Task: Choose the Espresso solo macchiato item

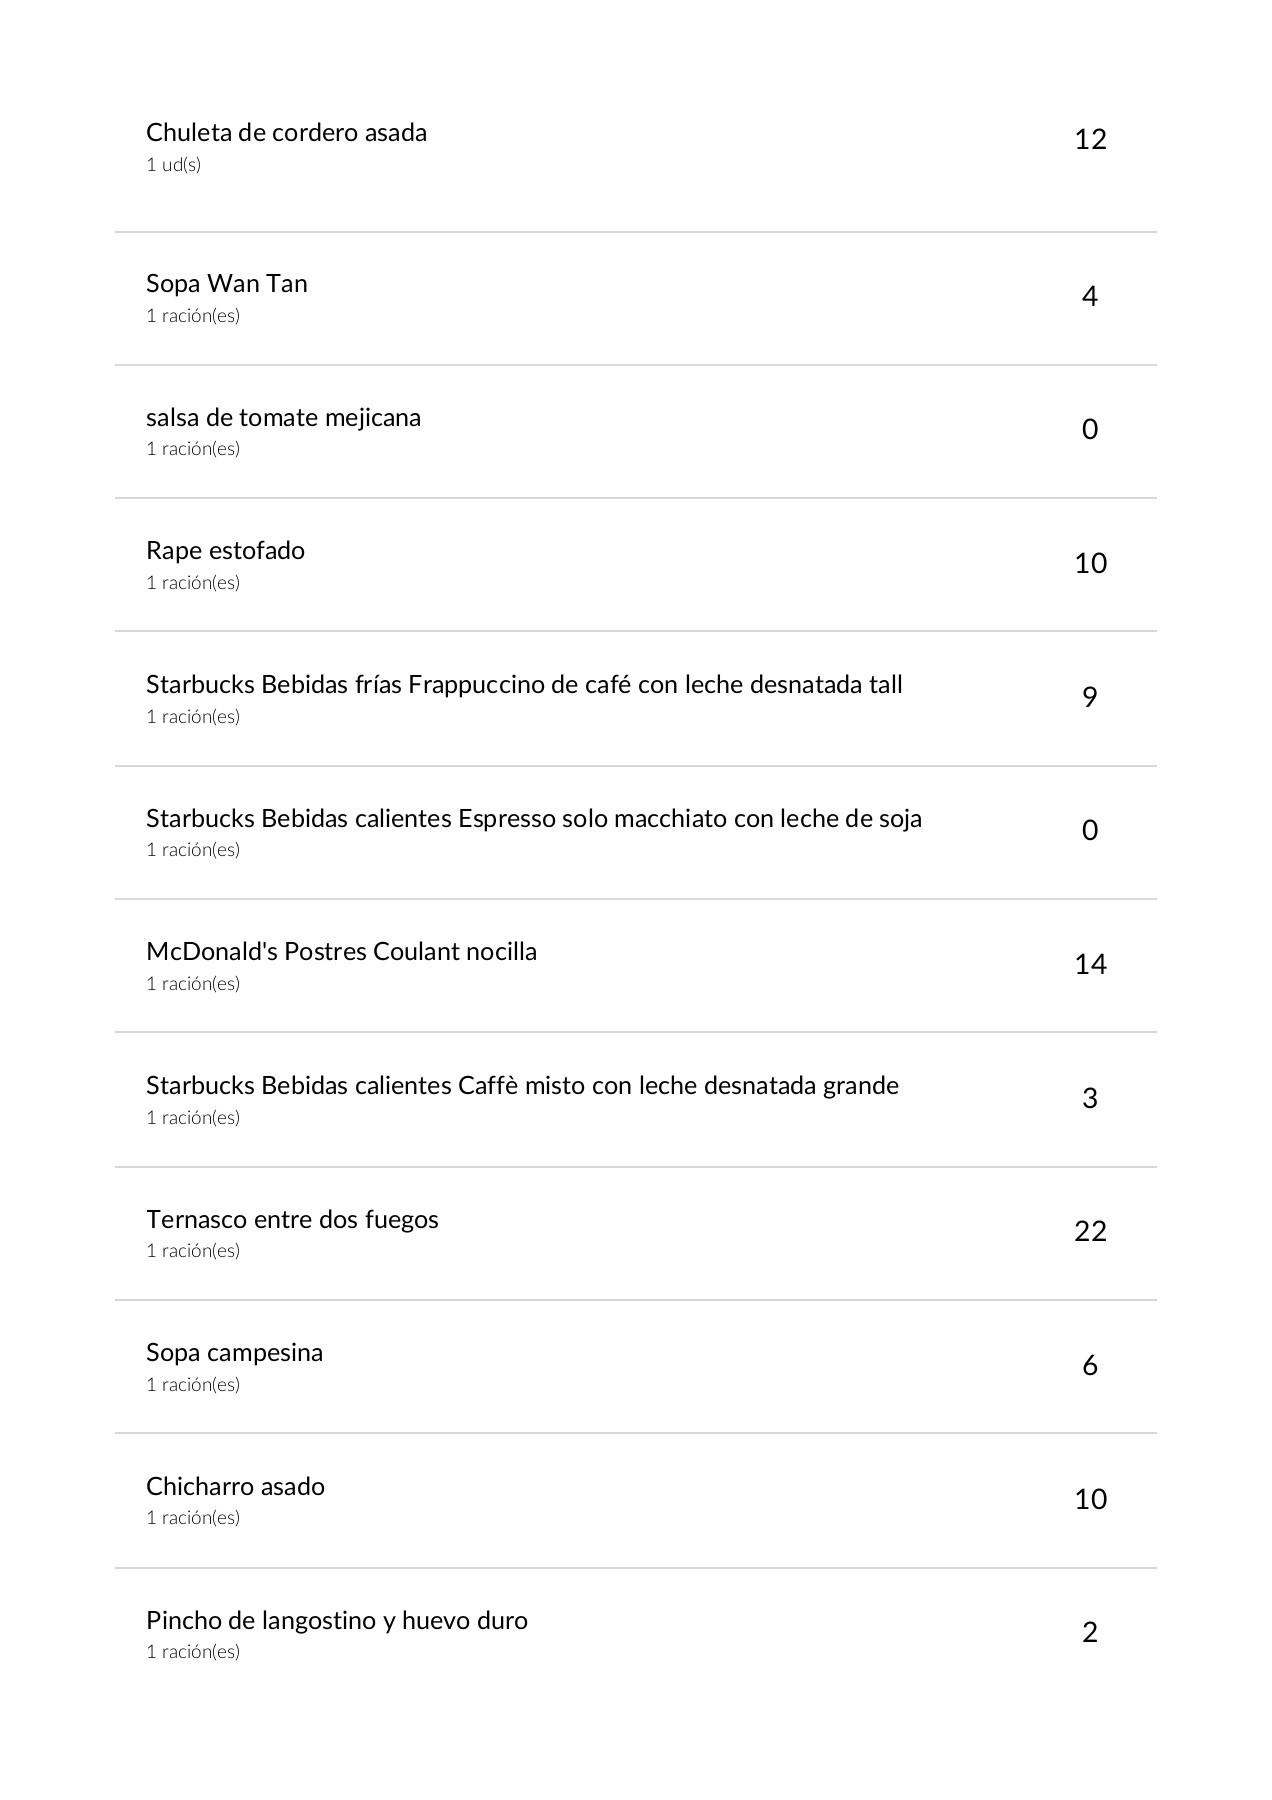Action: click(534, 819)
